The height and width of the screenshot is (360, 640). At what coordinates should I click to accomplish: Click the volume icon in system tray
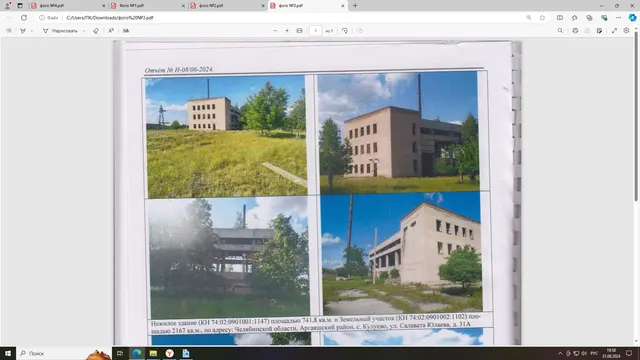coord(584,353)
